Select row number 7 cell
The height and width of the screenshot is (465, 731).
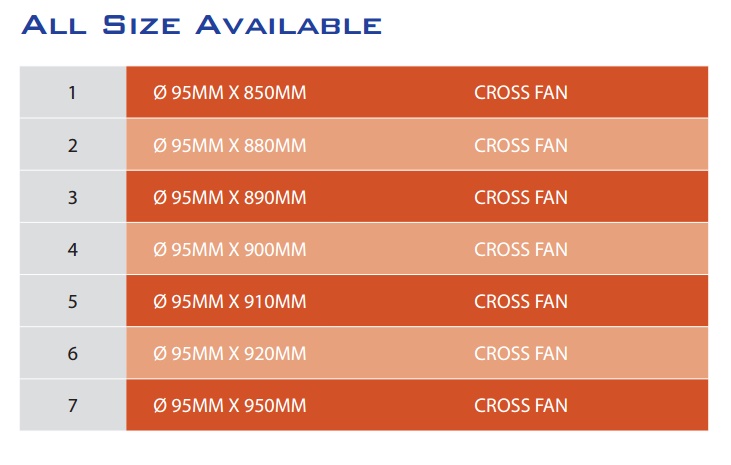[x=73, y=405]
